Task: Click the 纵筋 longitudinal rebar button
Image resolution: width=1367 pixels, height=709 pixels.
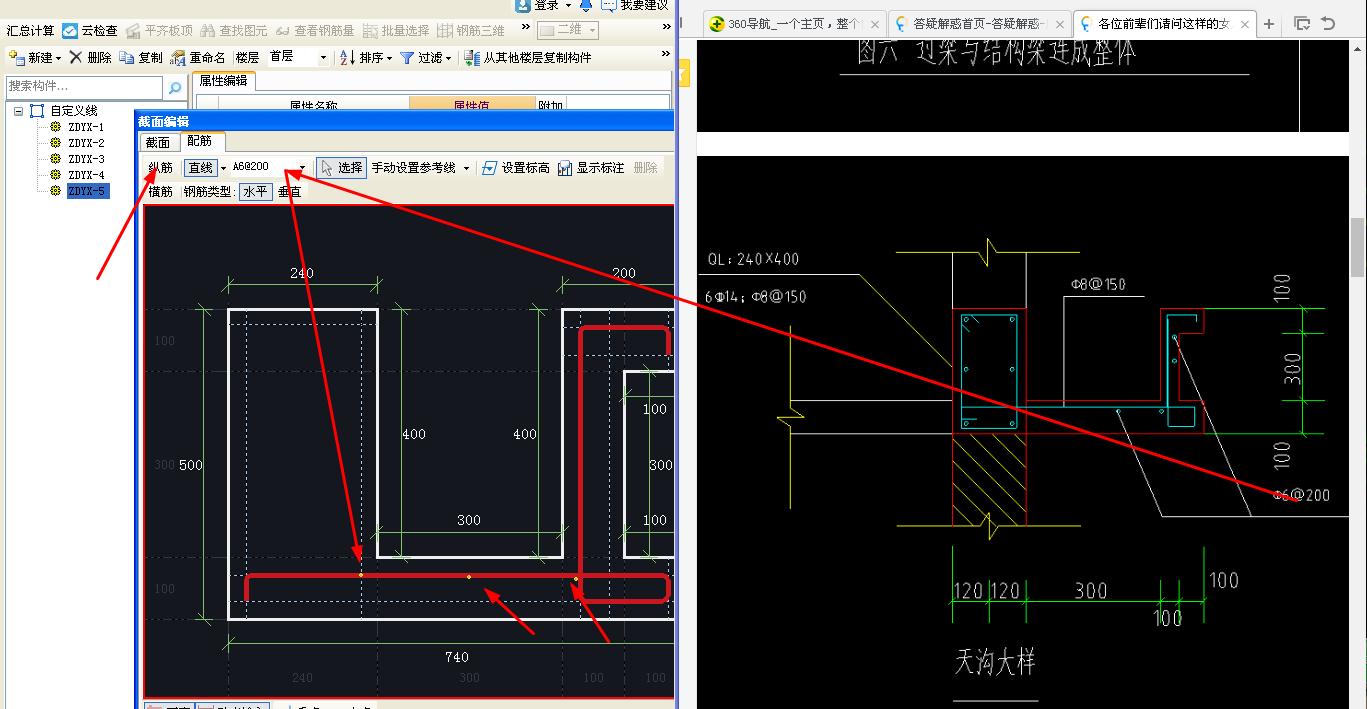Action: [160, 168]
